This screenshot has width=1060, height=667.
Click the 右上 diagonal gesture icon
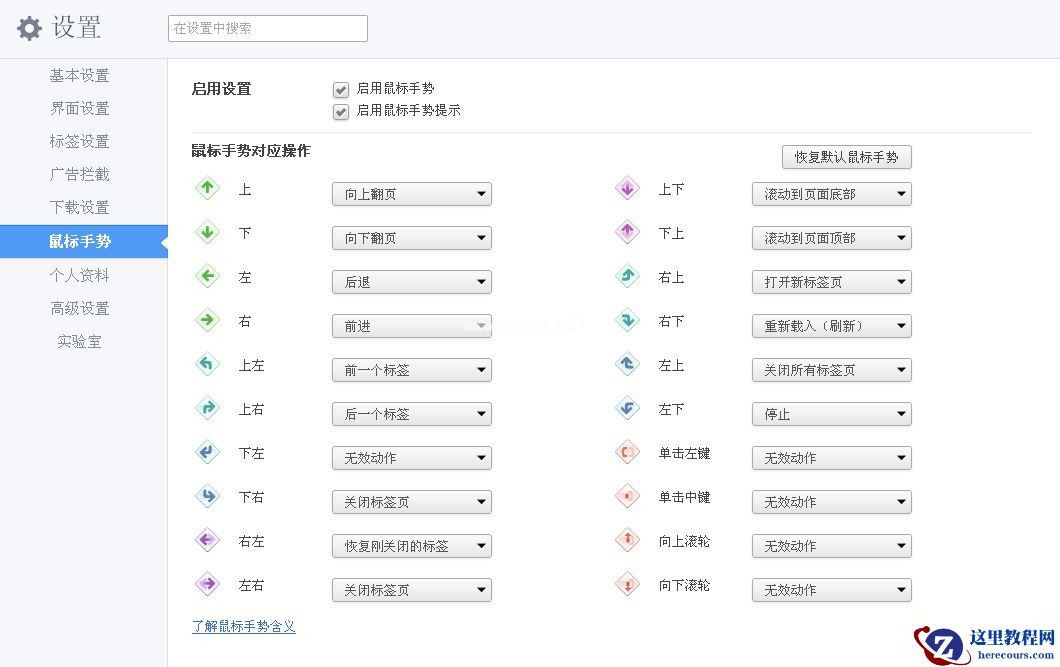point(627,277)
